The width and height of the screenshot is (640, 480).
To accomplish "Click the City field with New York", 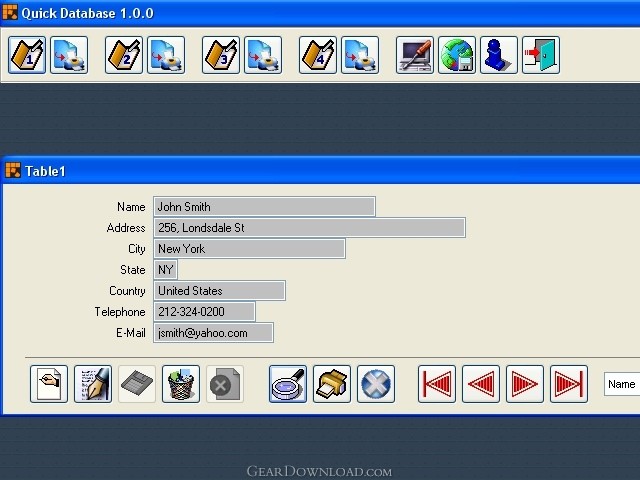I will pos(249,249).
